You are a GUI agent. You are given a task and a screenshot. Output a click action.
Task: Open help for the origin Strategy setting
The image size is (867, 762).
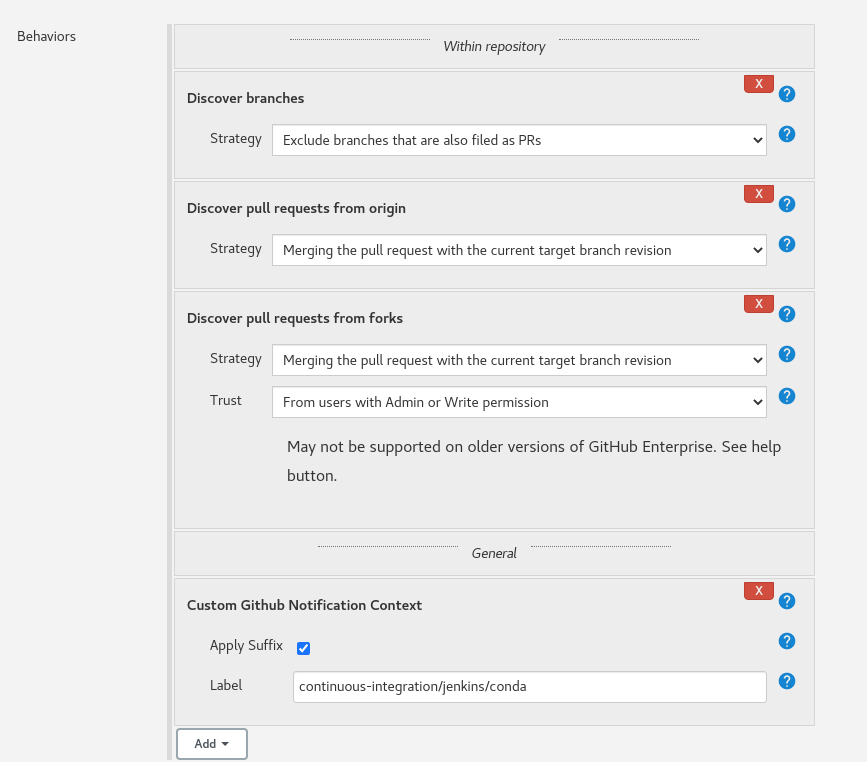787,244
